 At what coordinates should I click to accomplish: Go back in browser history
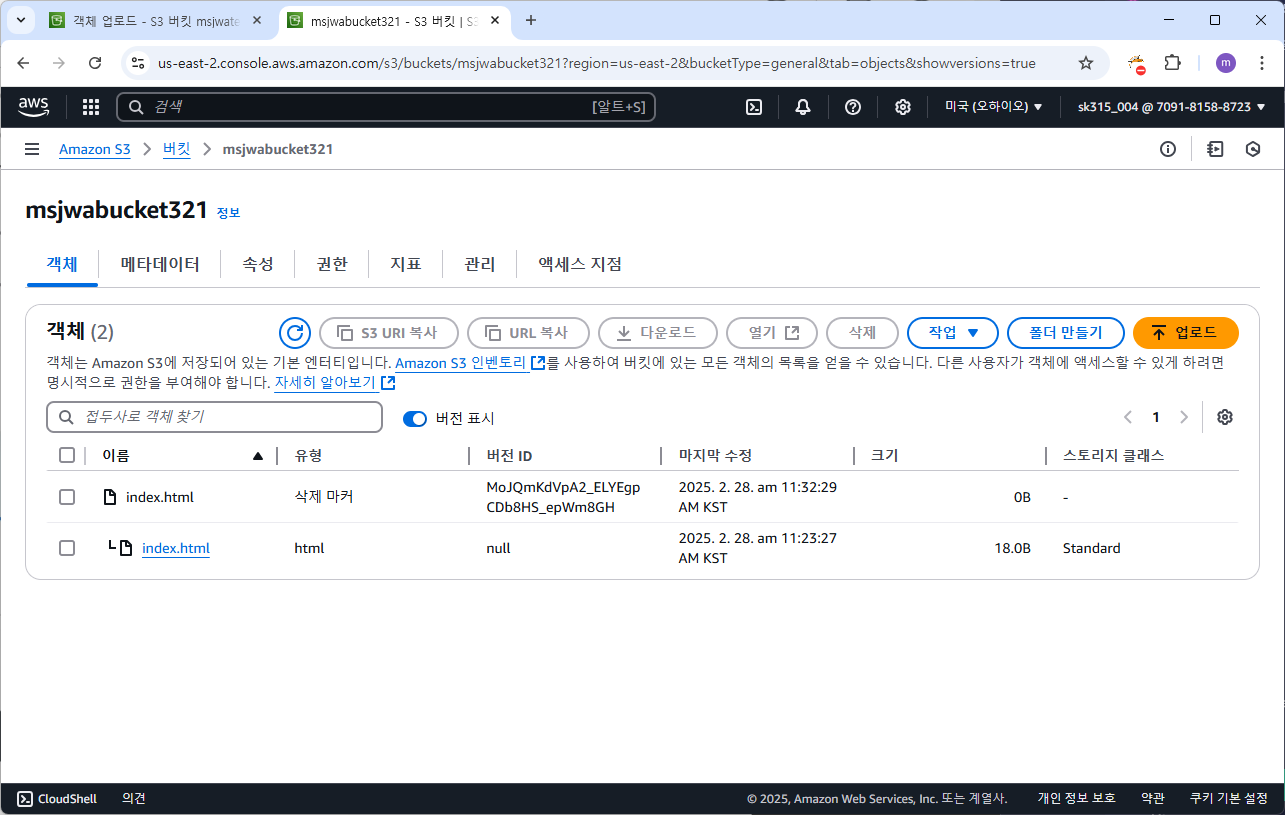click(x=24, y=63)
